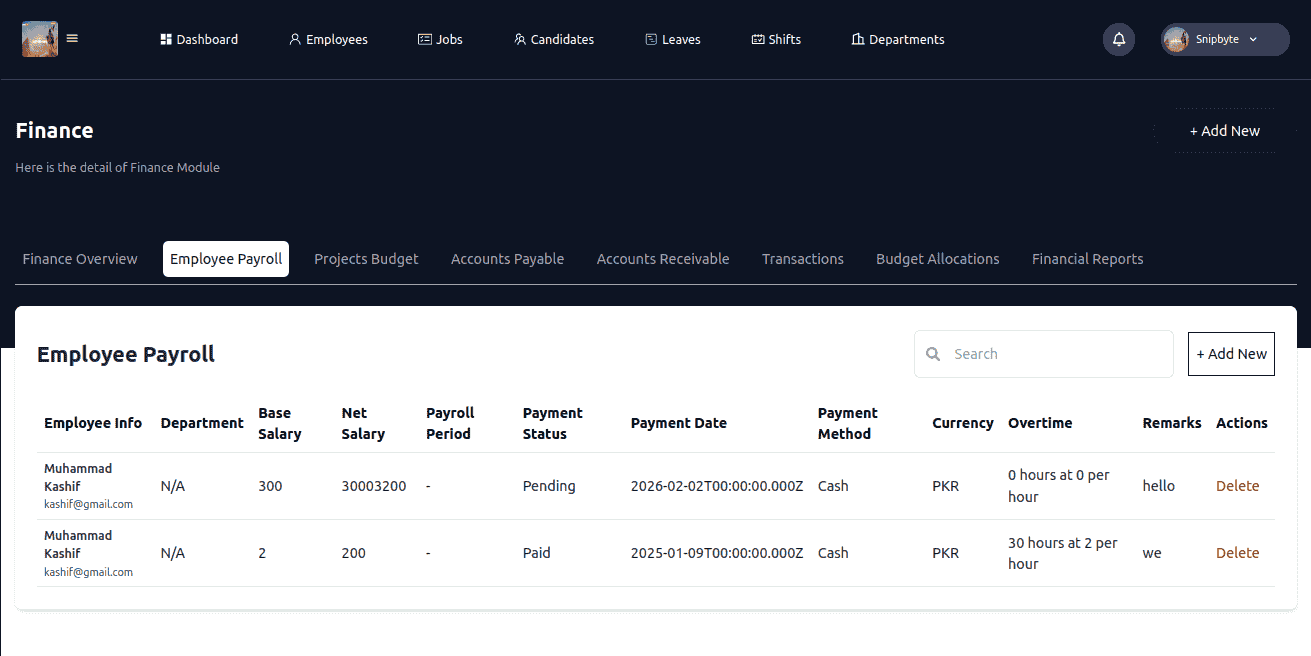Delete the Paid payroll row
Viewport: 1311px width, 656px height.
[1237, 553]
